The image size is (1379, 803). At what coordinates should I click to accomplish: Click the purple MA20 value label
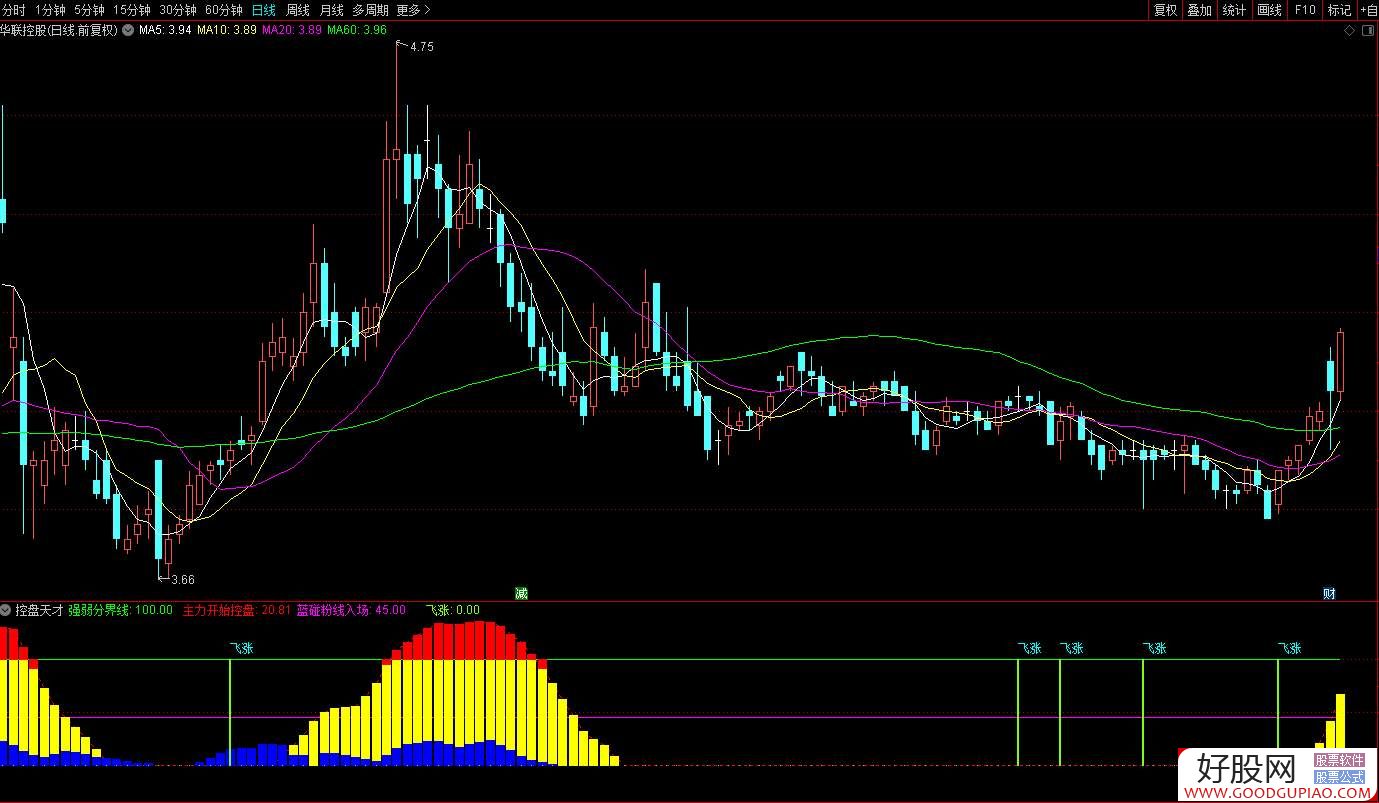click(x=292, y=30)
